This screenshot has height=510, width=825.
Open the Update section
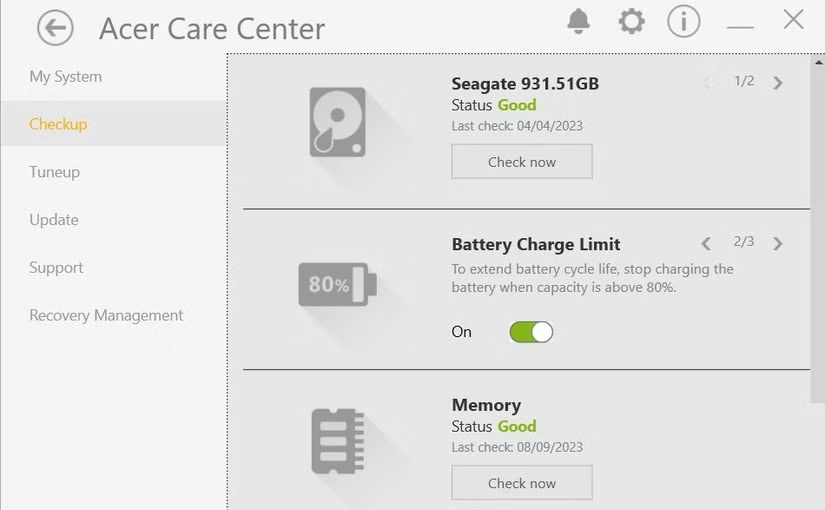[x=53, y=220]
